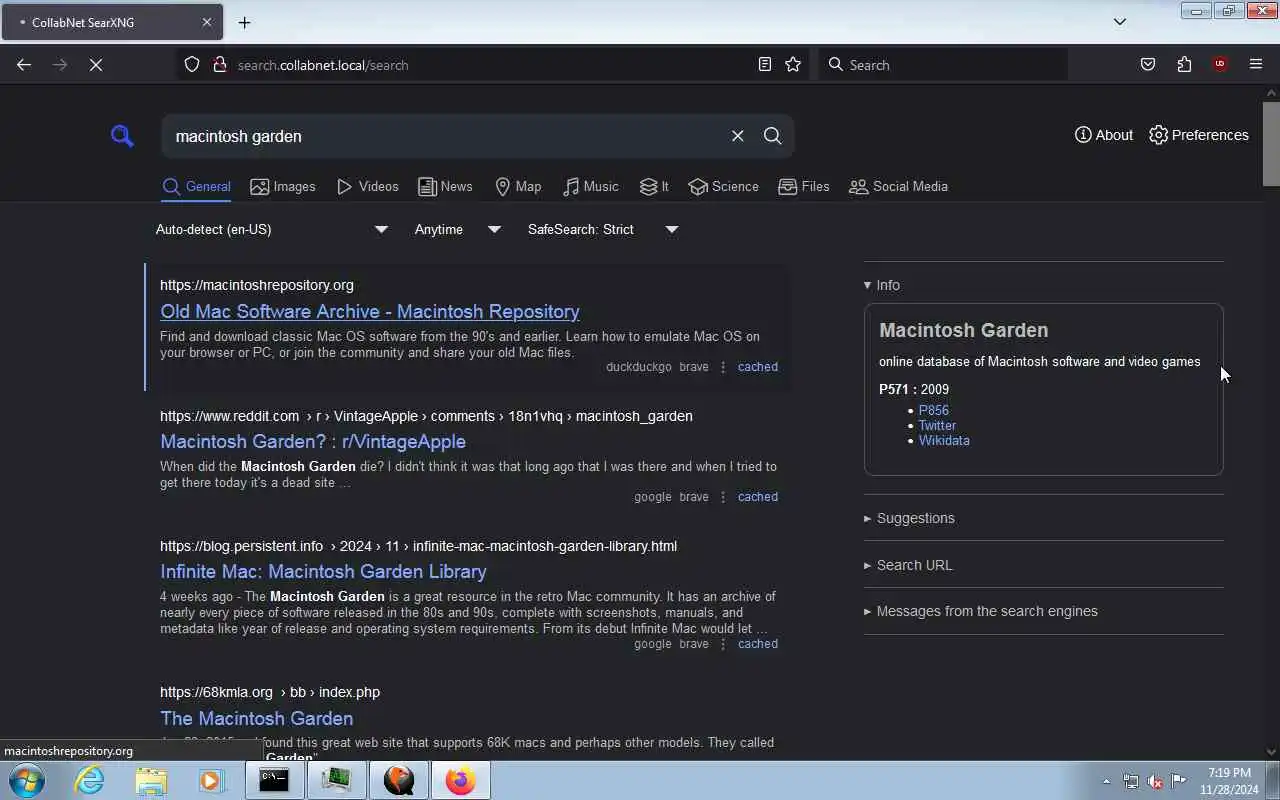Open the Windows Start menu

[x=25, y=780]
